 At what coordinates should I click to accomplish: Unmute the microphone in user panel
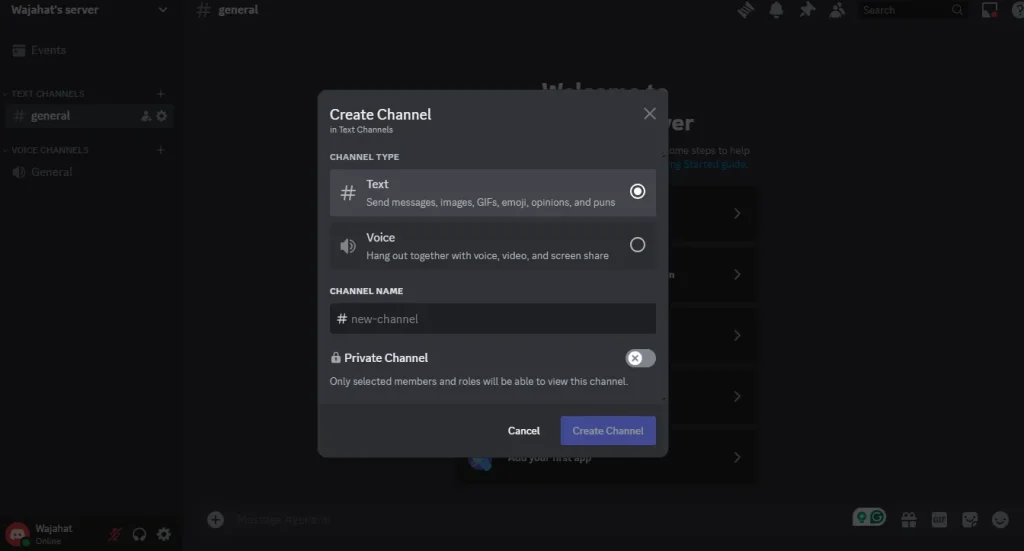click(114, 535)
